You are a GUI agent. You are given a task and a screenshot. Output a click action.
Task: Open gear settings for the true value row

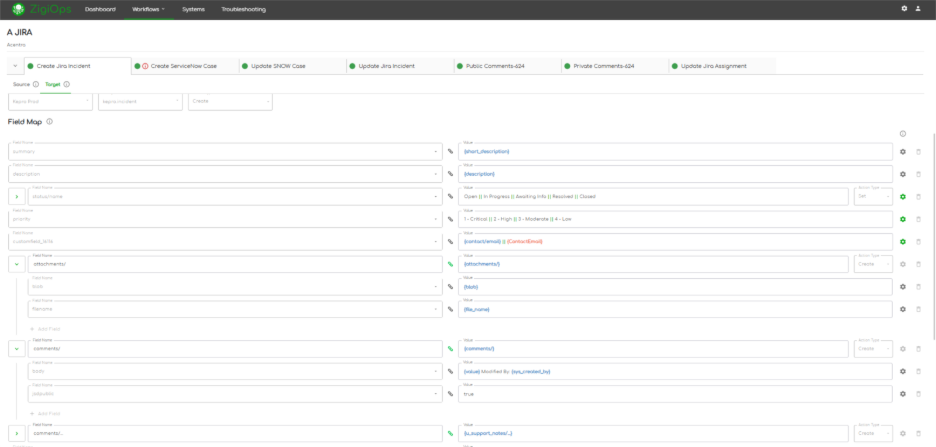click(903, 394)
